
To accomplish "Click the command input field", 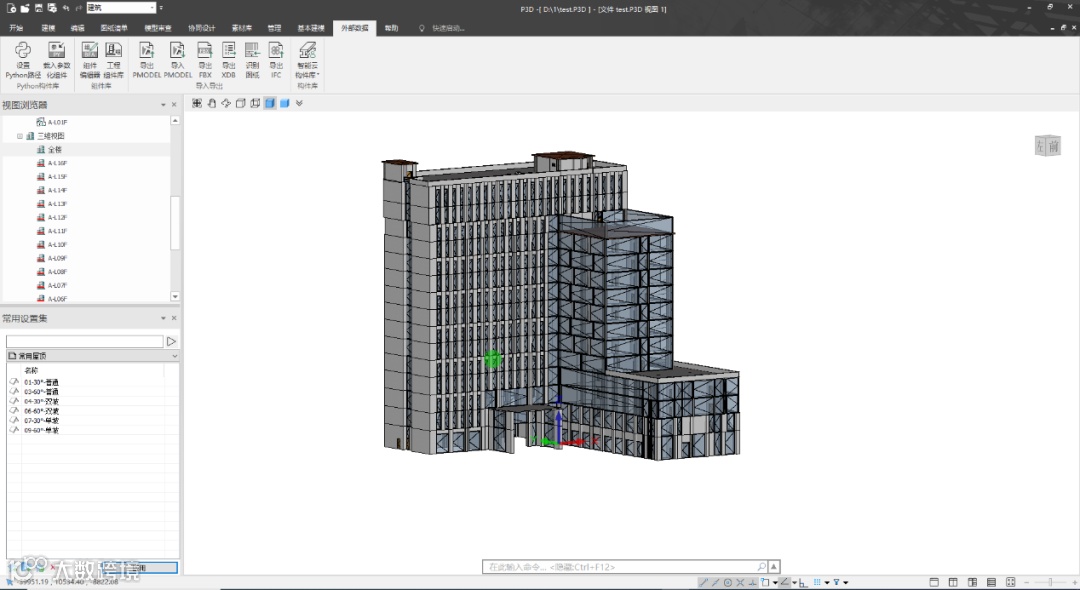I will point(620,567).
